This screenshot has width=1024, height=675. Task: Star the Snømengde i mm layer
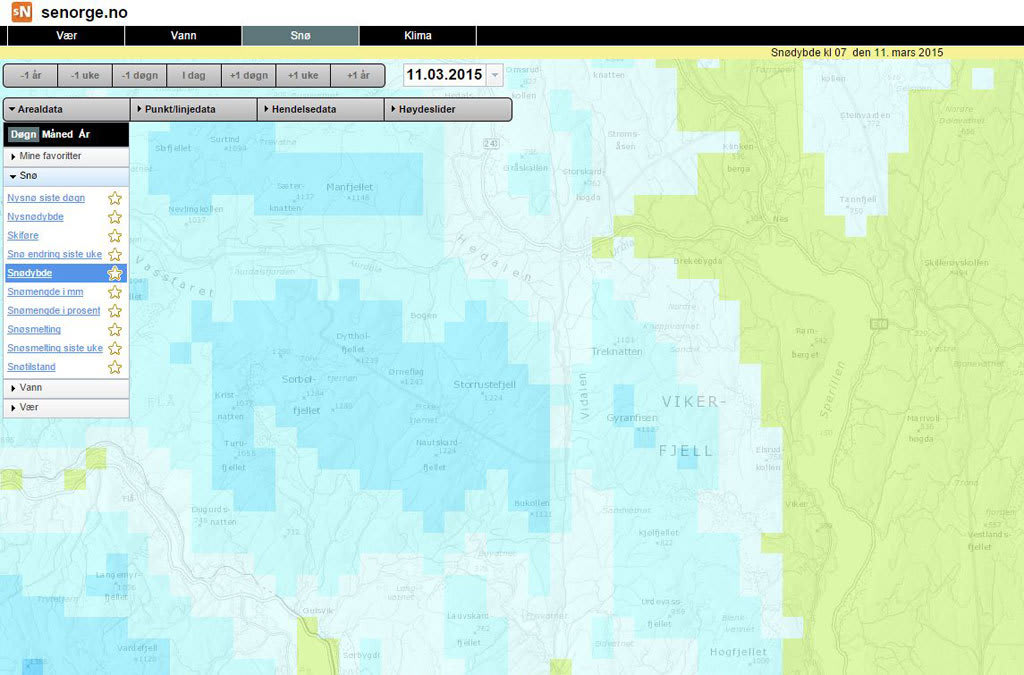coord(115,292)
